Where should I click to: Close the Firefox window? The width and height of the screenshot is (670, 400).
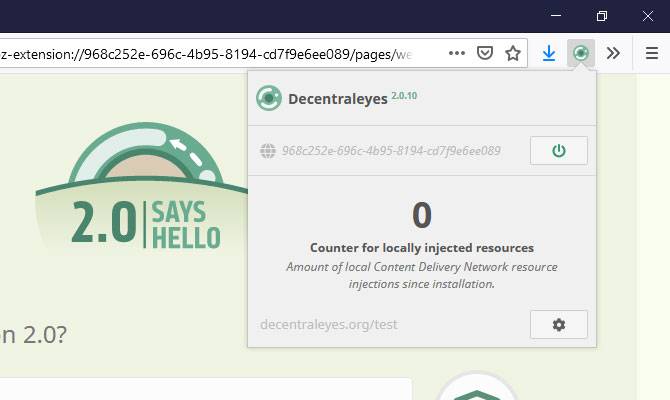[x=648, y=16]
